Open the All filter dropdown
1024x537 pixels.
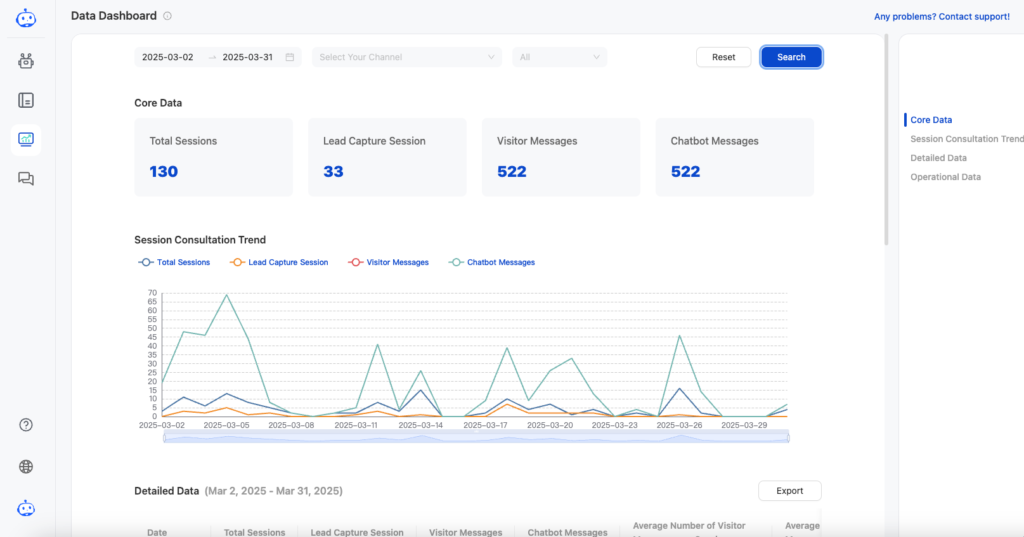(x=560, y=57)
